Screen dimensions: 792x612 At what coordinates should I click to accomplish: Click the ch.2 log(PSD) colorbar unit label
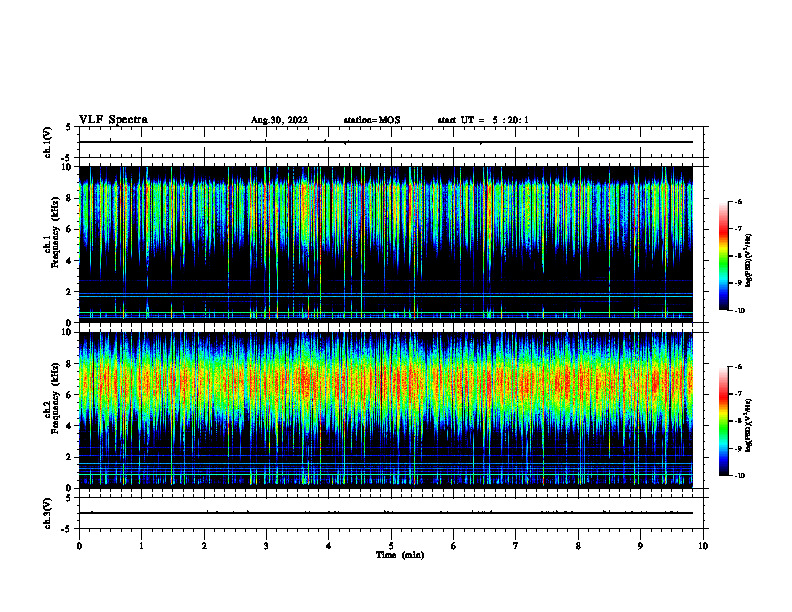[x=749, y=425]
